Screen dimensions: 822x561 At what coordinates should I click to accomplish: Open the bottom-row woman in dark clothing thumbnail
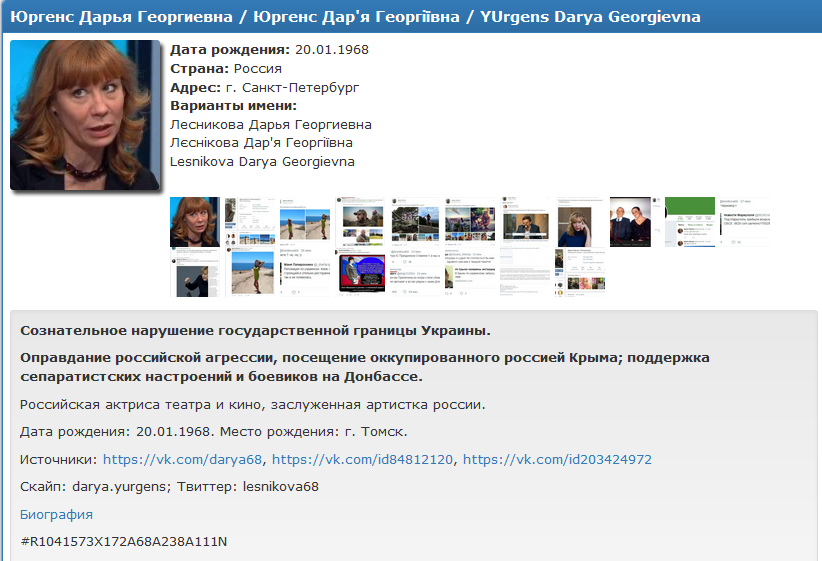tap(195, 275)
